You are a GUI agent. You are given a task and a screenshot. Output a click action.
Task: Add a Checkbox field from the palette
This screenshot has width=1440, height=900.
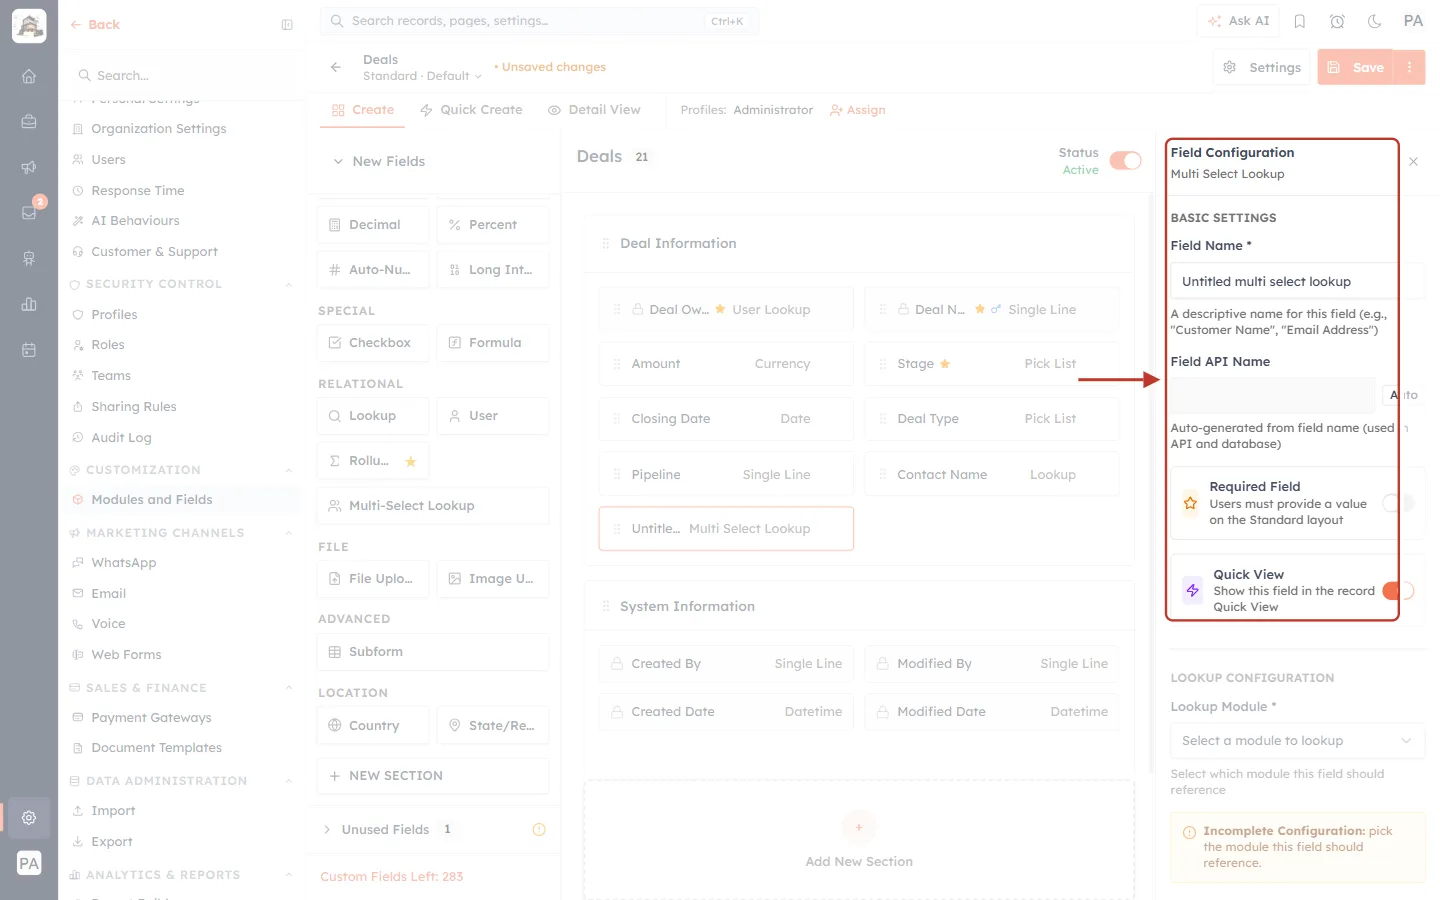pyautogui.click(x=373, y=343)
